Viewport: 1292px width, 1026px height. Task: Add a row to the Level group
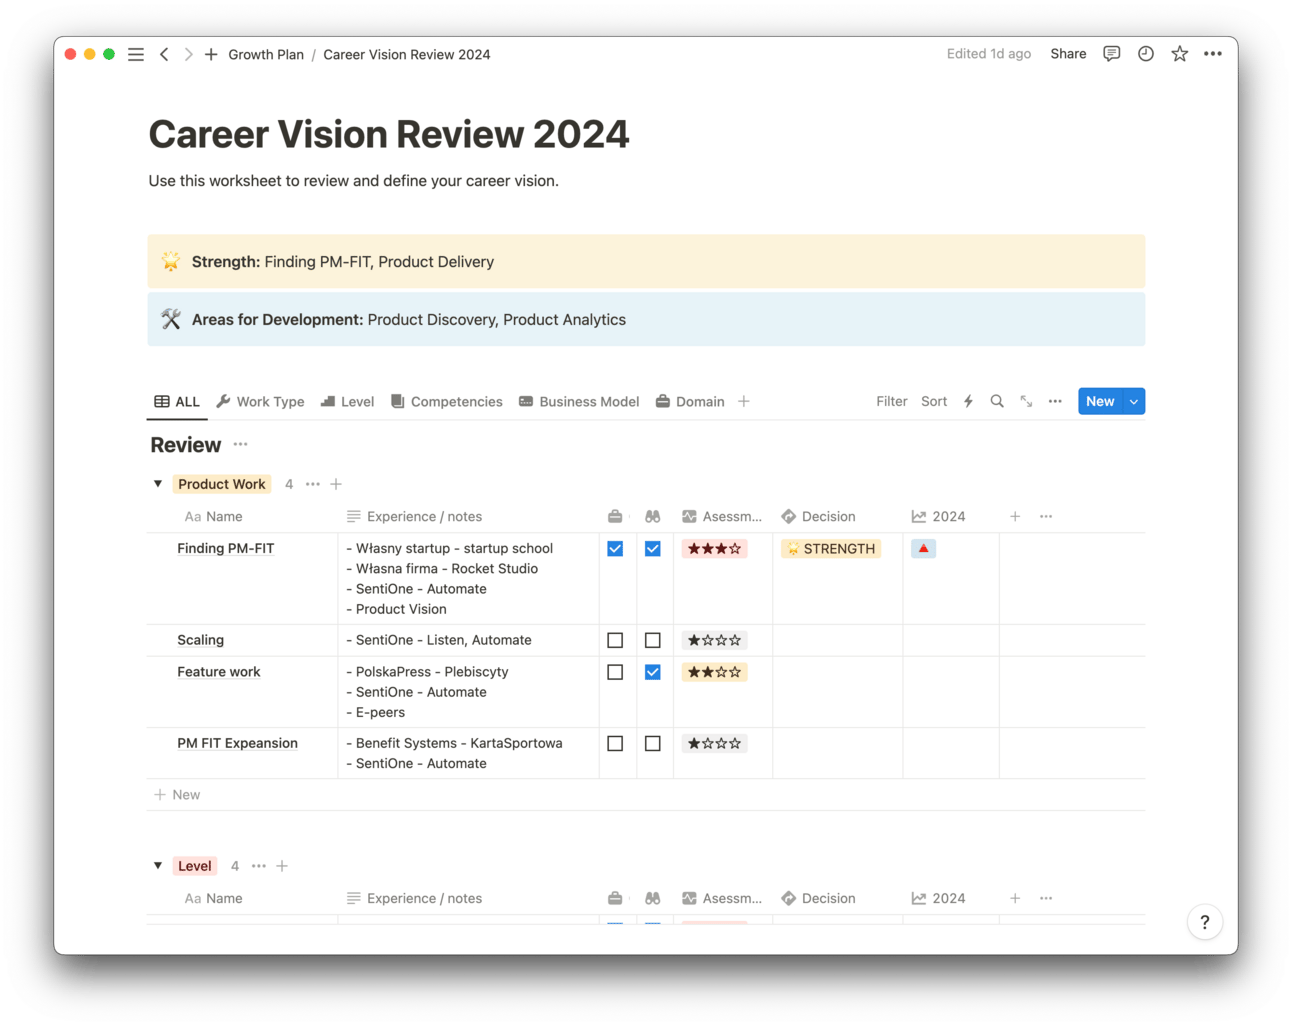(282, 866)
